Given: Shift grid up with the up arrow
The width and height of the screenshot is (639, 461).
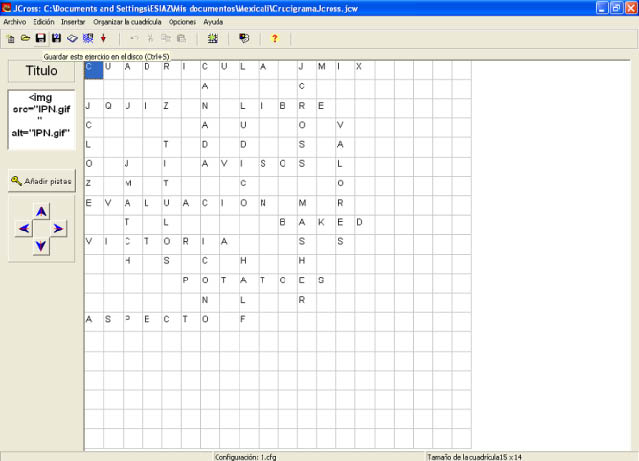Looking at the screenshot, I should 41,212.
